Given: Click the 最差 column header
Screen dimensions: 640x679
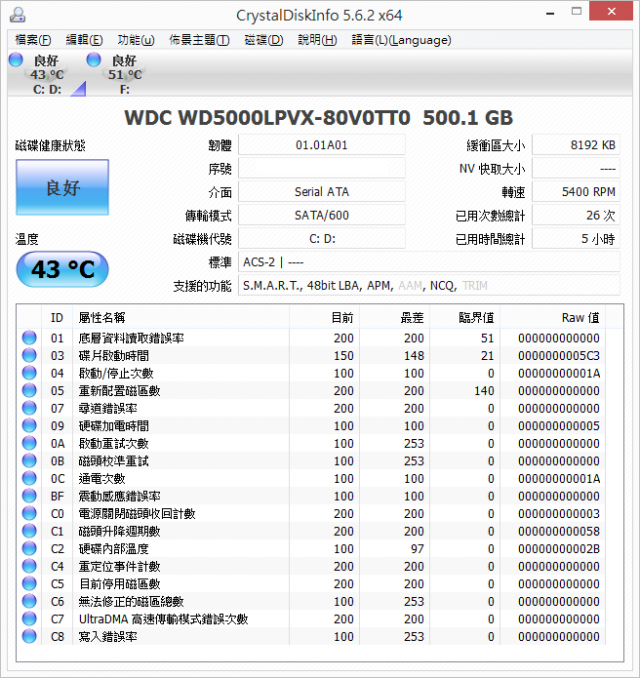Looking at the screenshot, I should [394, 317].
